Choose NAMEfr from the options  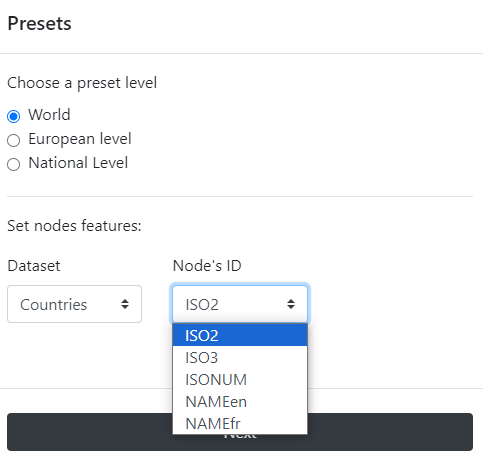pos(240,423)
